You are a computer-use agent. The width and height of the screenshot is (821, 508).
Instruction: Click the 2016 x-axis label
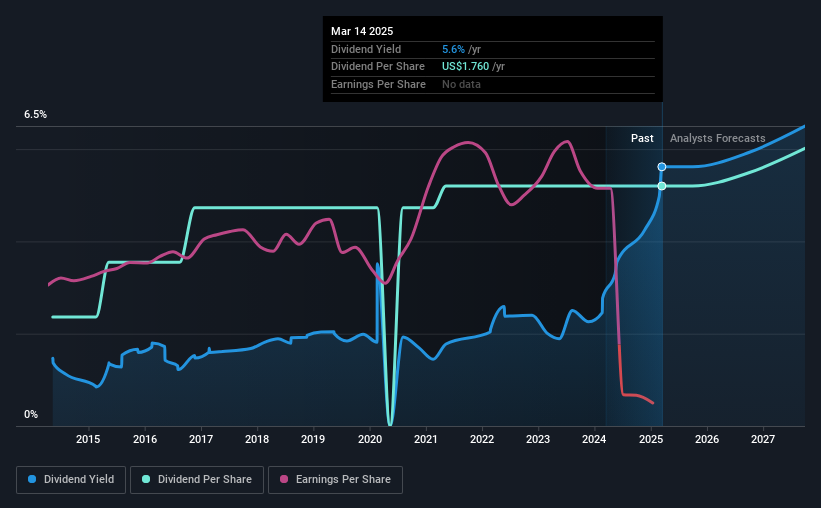[x=145, y=439]
